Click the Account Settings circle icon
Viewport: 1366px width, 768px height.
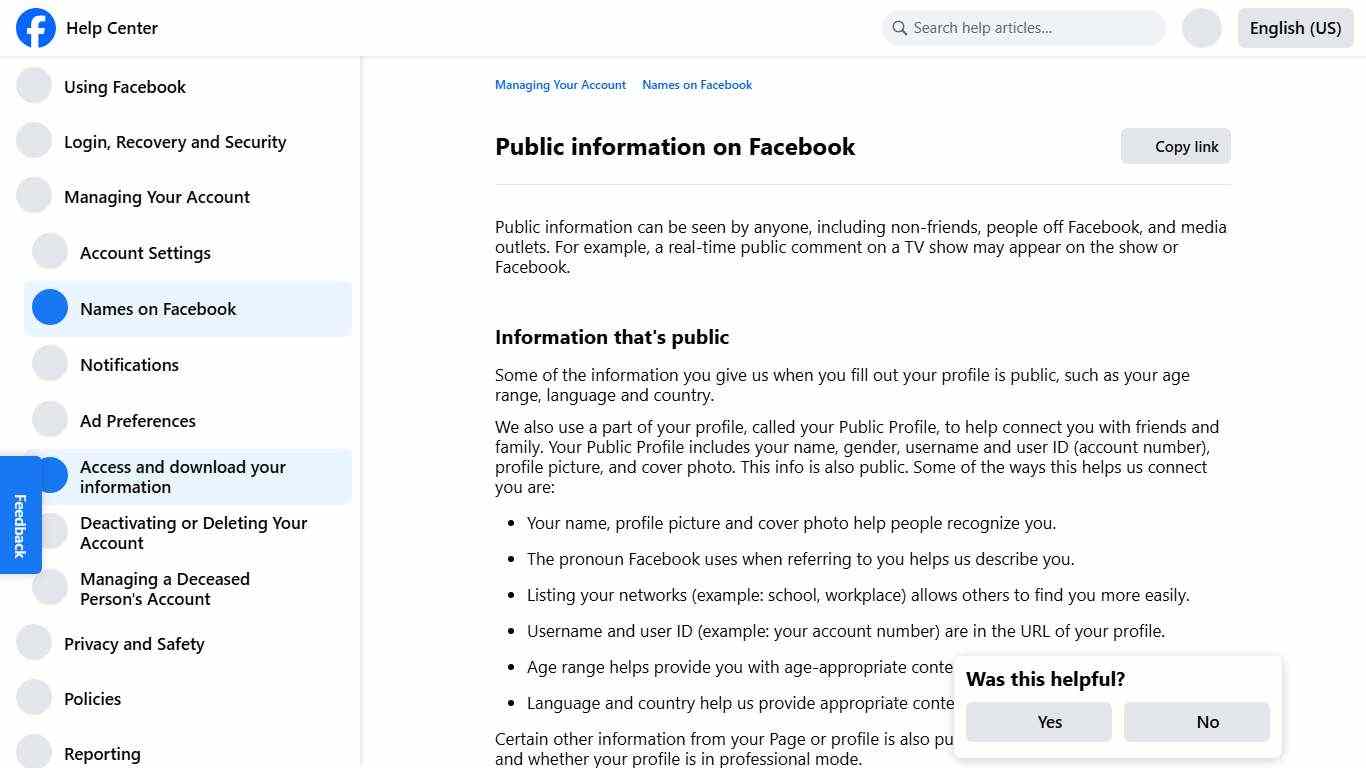click(50, 251)
